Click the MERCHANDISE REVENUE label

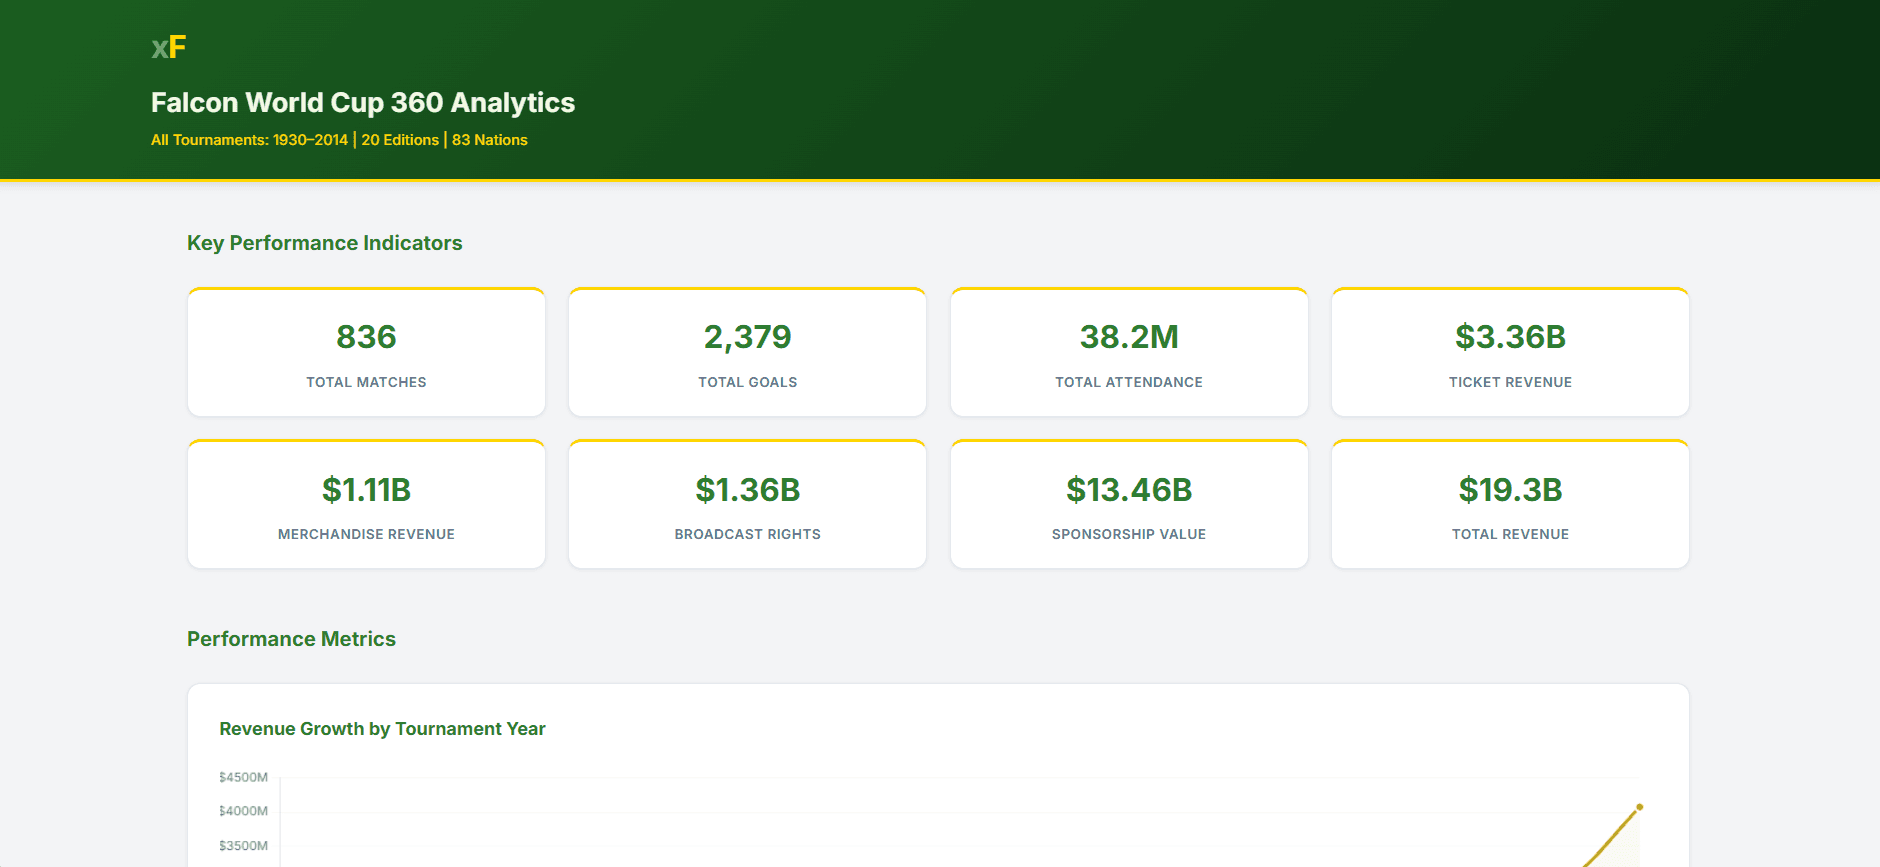(x=366, y=534)
